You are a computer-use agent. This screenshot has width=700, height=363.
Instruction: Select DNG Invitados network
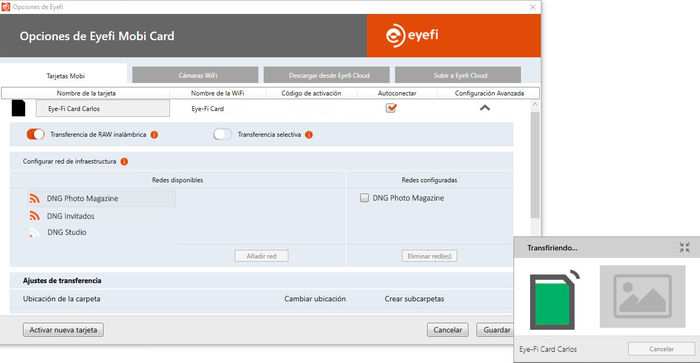coord(71,216)
